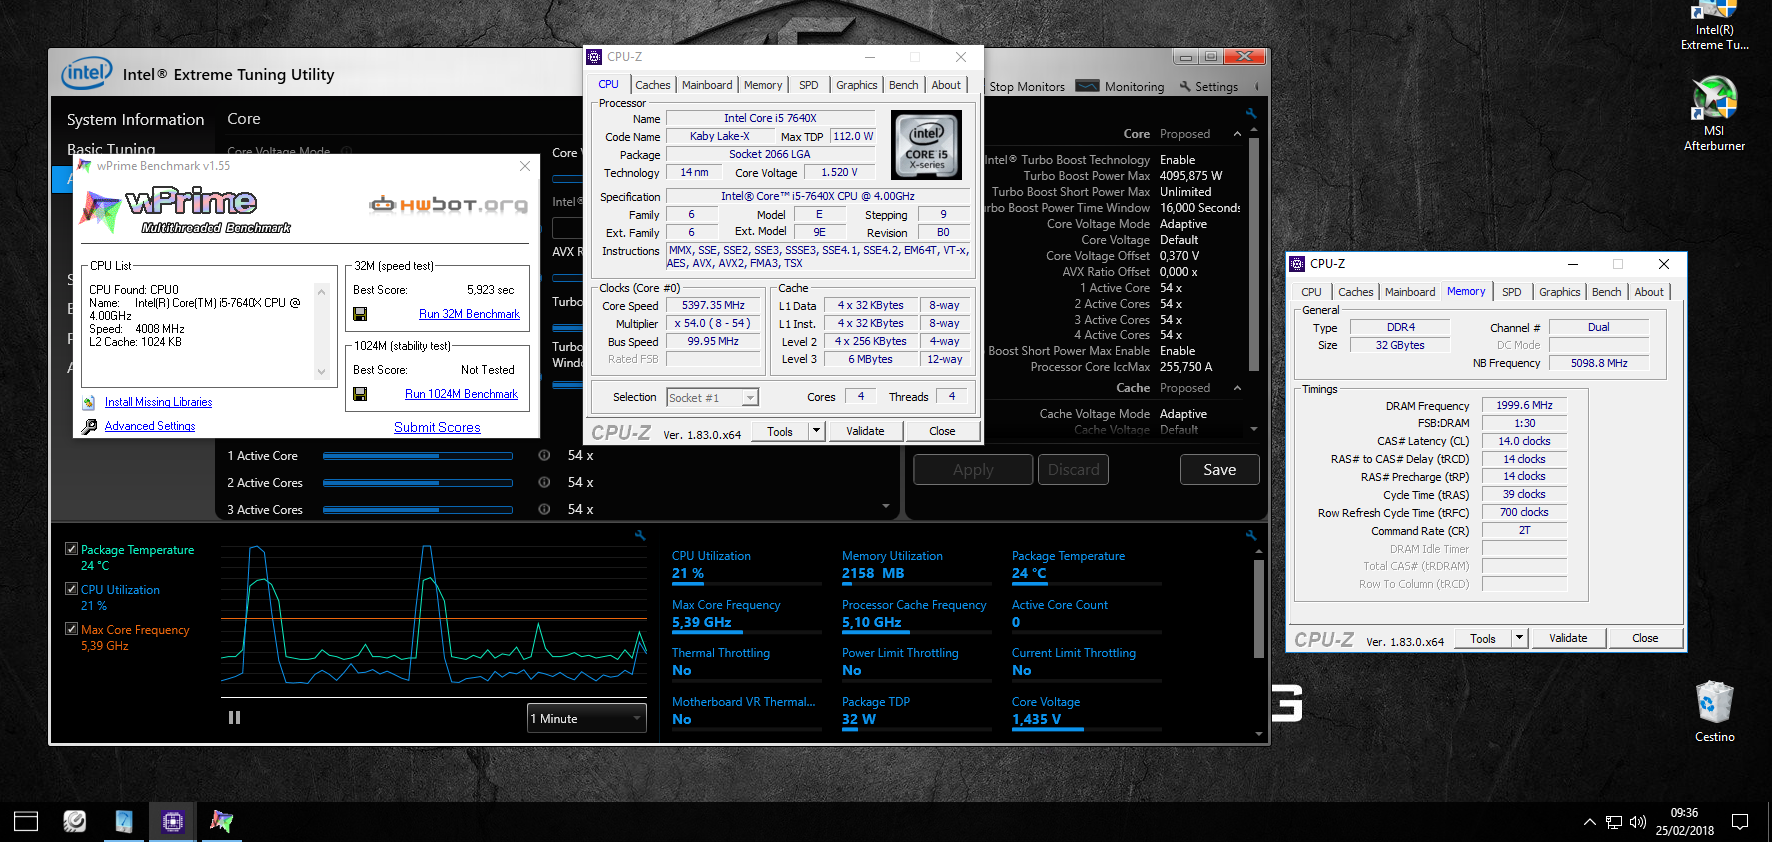
Task: Open the Cestino recycle bin icon
Action: click(x=1714, y=711)
